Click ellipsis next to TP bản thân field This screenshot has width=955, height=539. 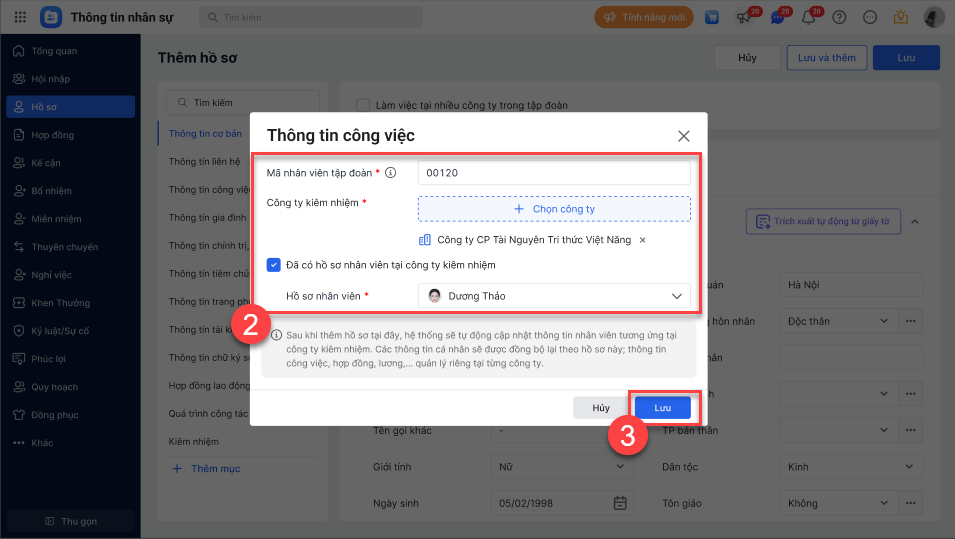911,430
